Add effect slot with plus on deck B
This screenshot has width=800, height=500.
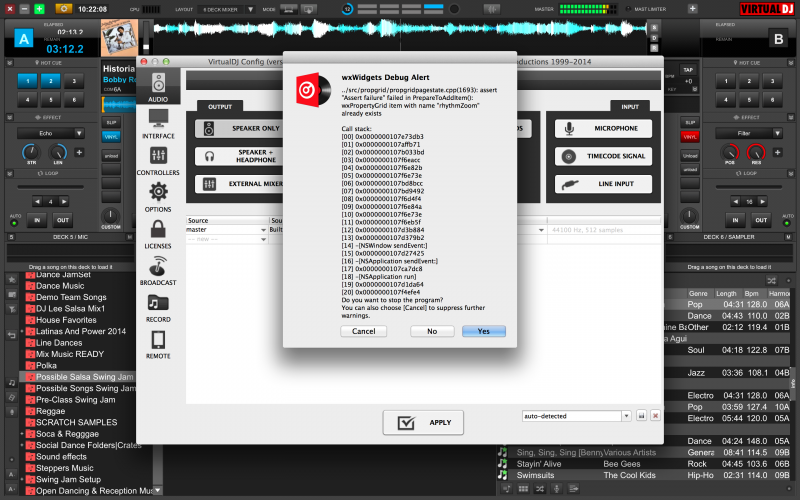click(x=777, y=153)
